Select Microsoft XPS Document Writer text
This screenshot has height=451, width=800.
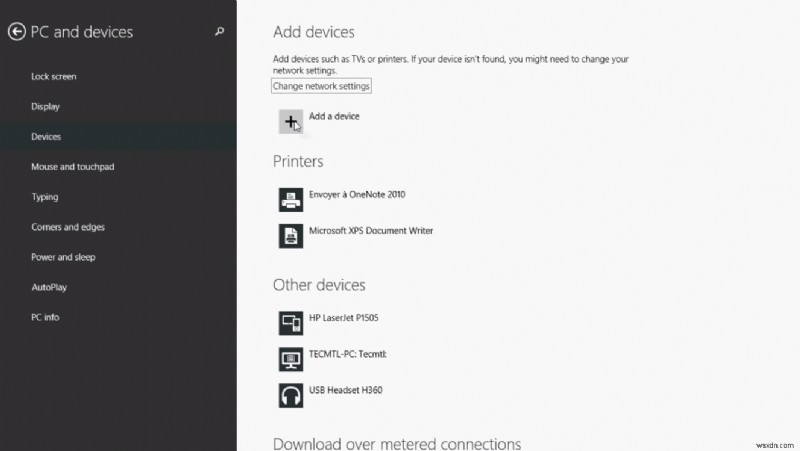[371, 231]
